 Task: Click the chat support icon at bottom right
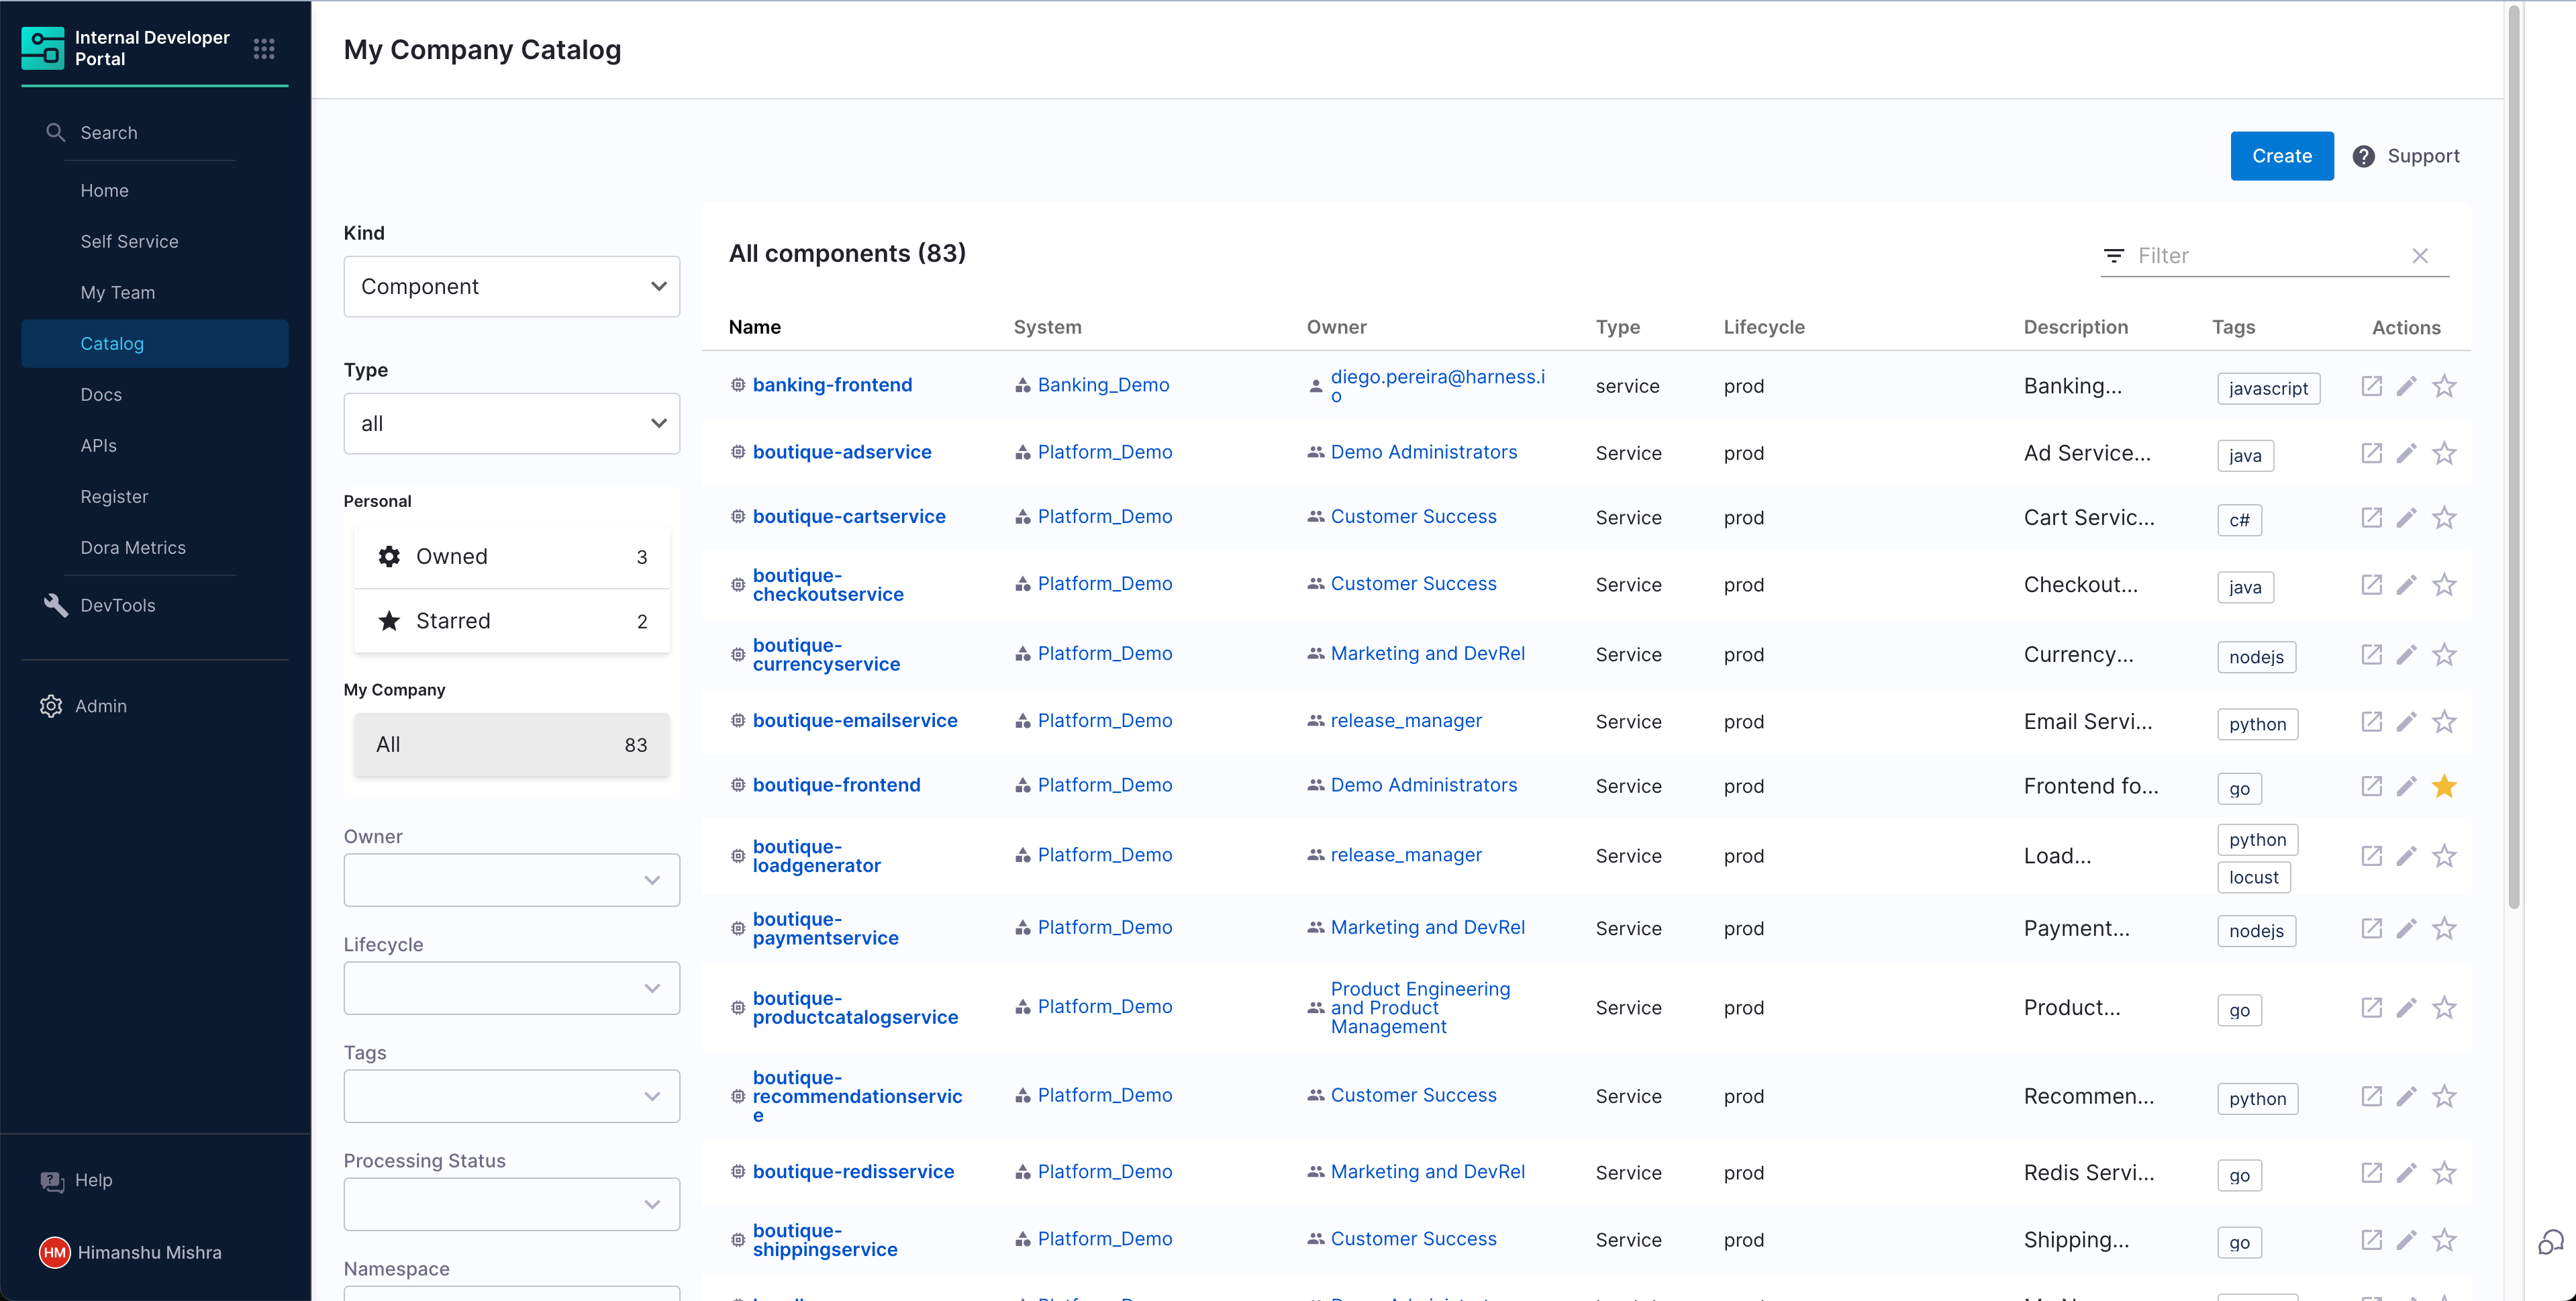click(x=2550, y=1241)
